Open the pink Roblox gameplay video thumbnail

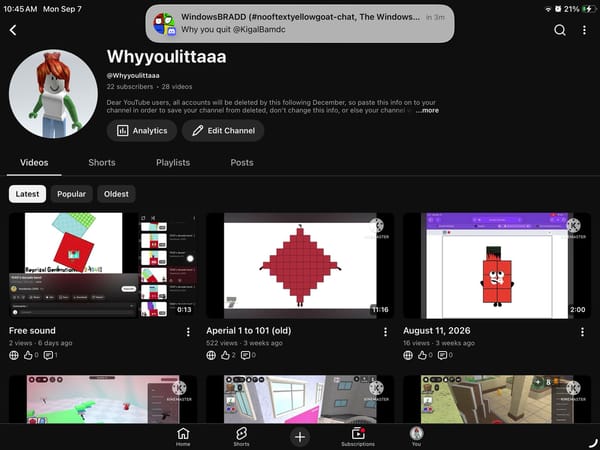tap(103, 399)
